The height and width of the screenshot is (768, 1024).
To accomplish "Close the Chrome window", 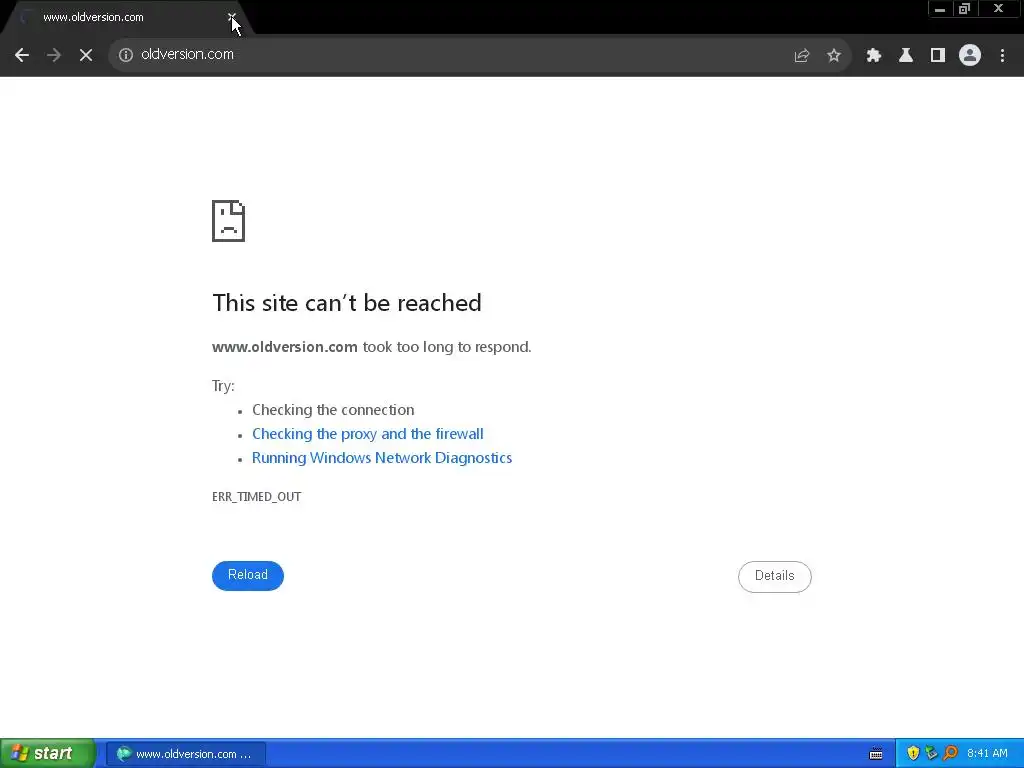I will (x=999, y=9).
